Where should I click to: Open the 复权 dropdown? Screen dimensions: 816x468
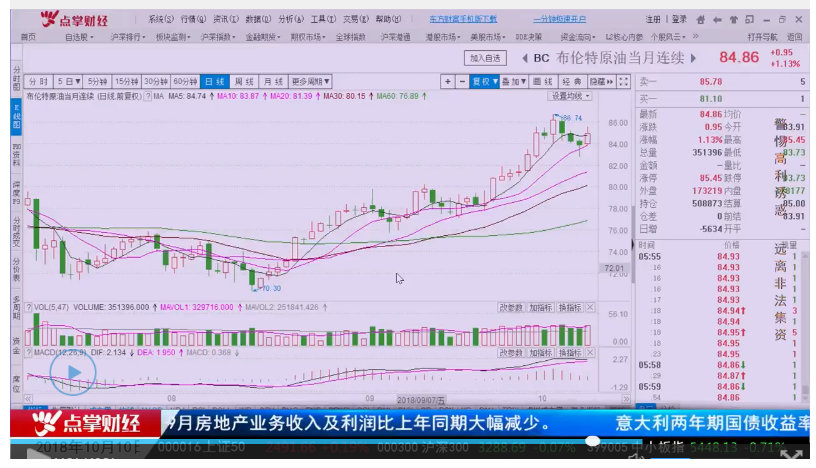484,82
